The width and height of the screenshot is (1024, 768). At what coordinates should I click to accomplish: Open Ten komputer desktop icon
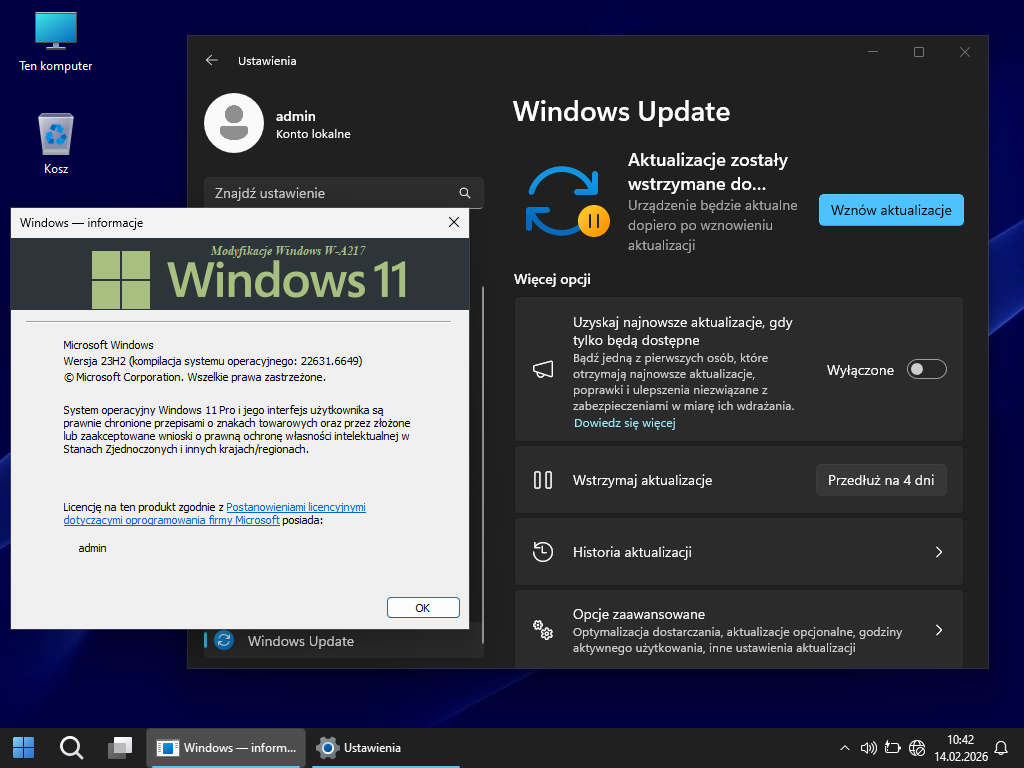pos(56,41)
